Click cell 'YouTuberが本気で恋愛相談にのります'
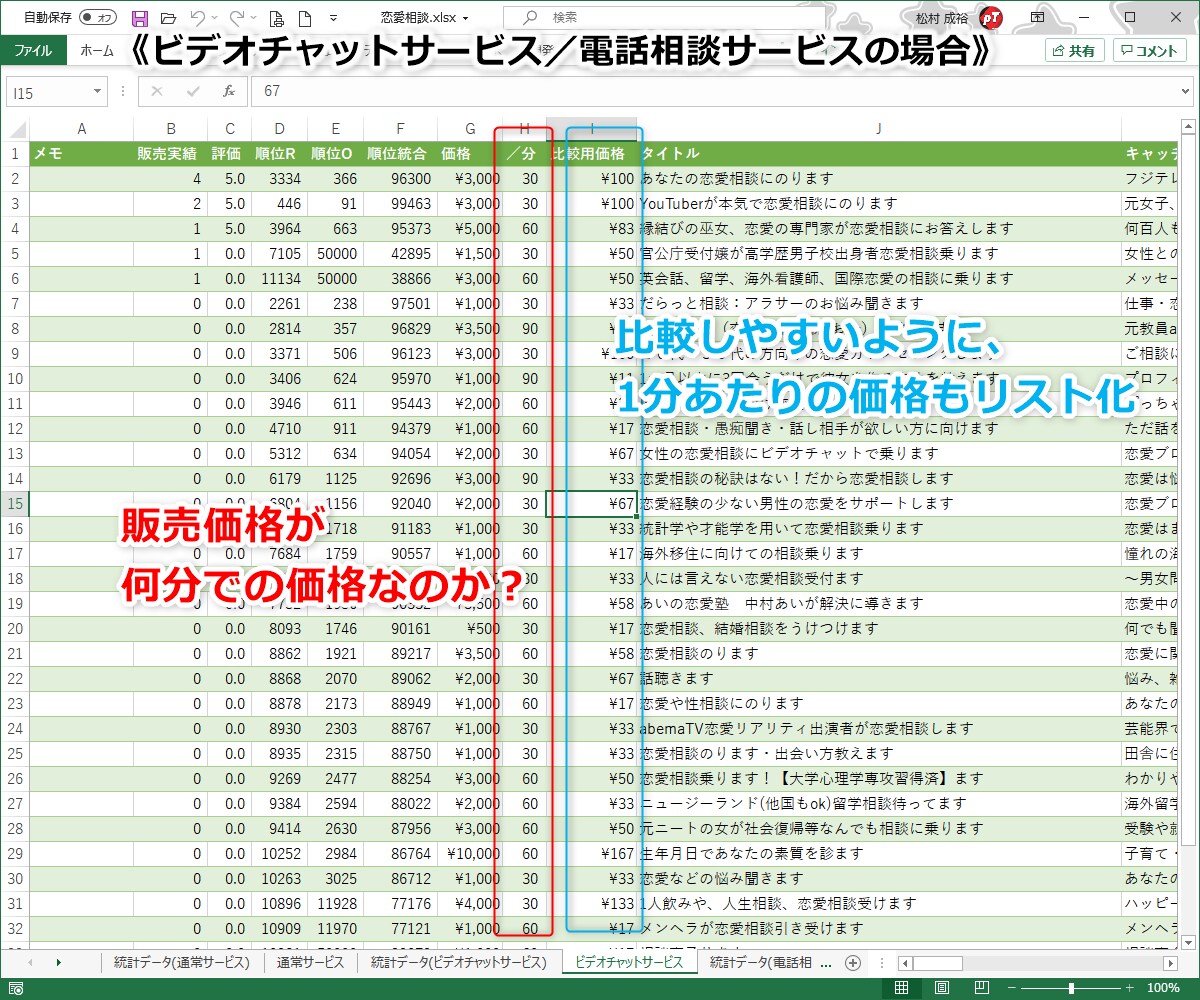The width and height of the screenshot is (1200, 1000). 878,203
